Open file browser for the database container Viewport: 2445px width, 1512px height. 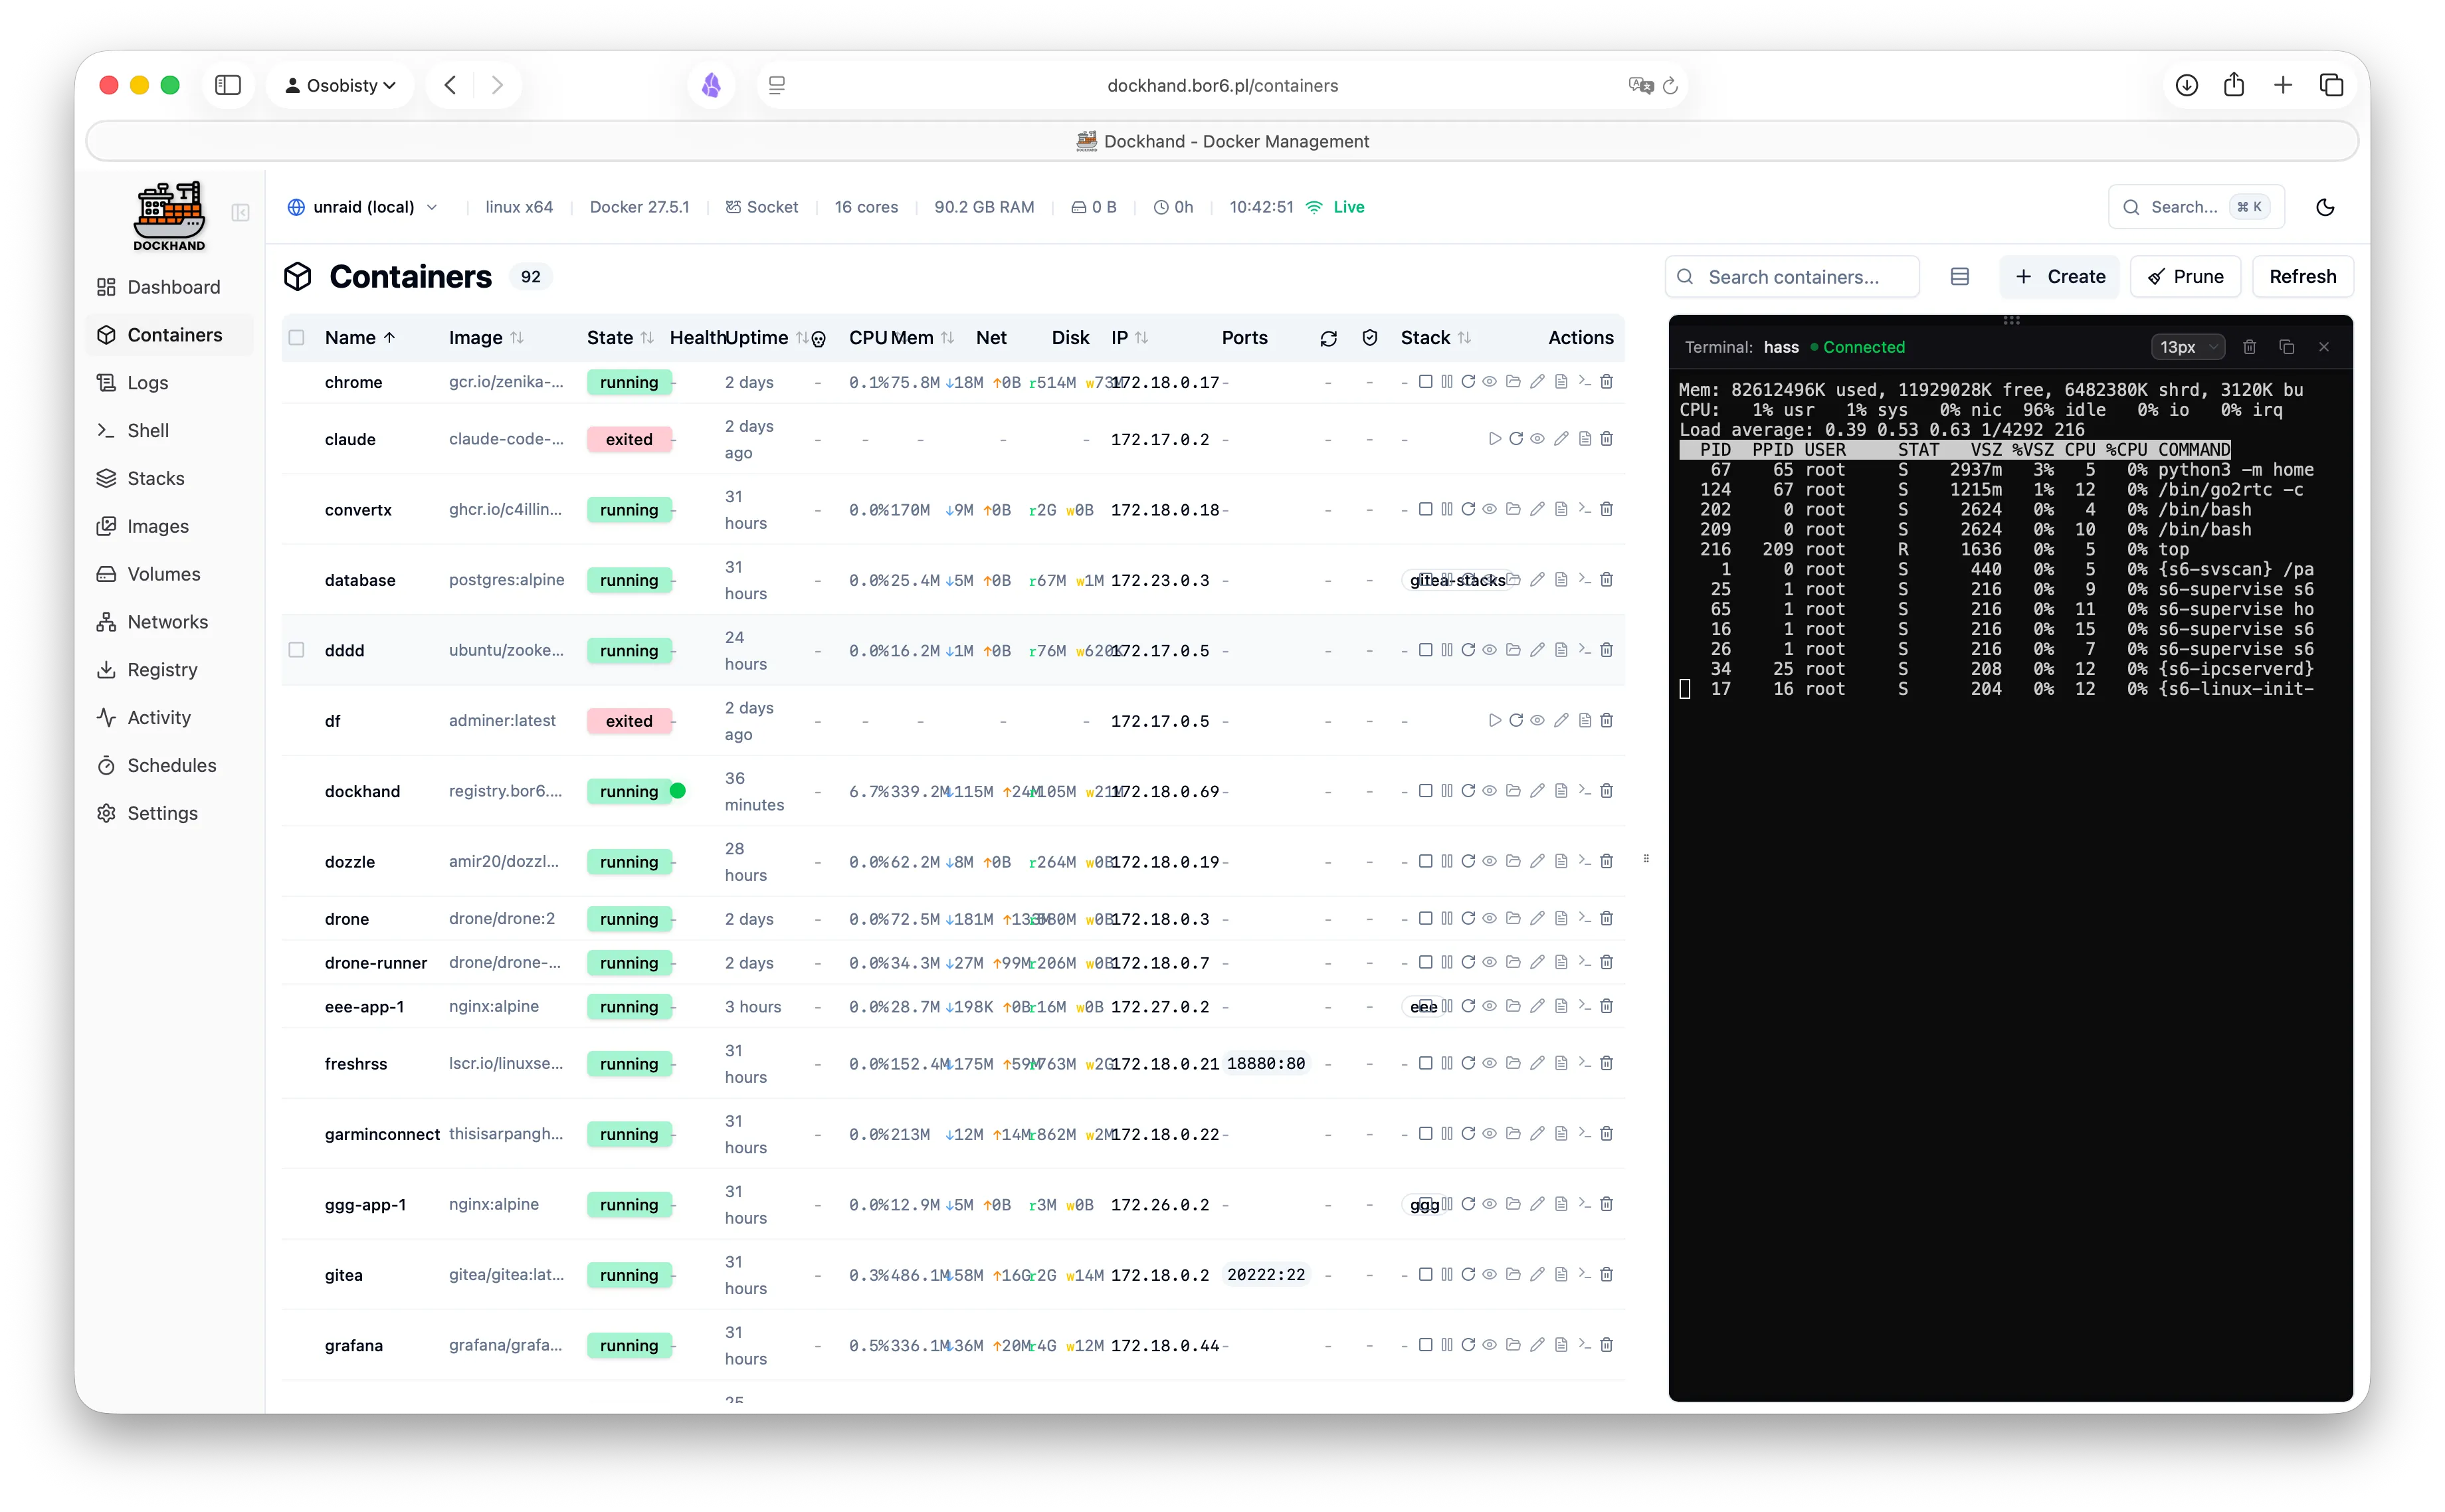1512,580
